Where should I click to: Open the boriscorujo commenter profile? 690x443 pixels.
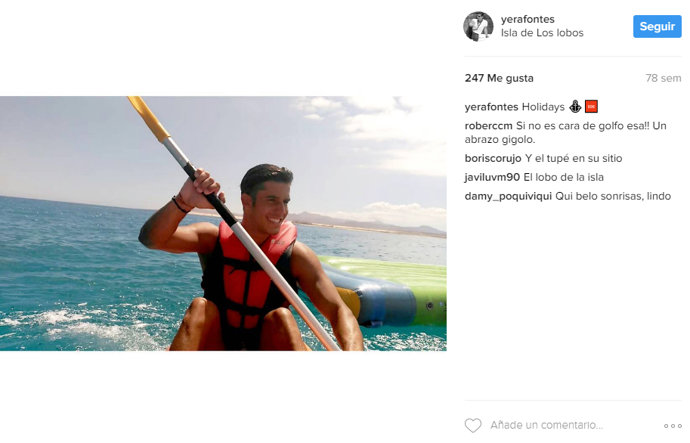coord(493,158)
